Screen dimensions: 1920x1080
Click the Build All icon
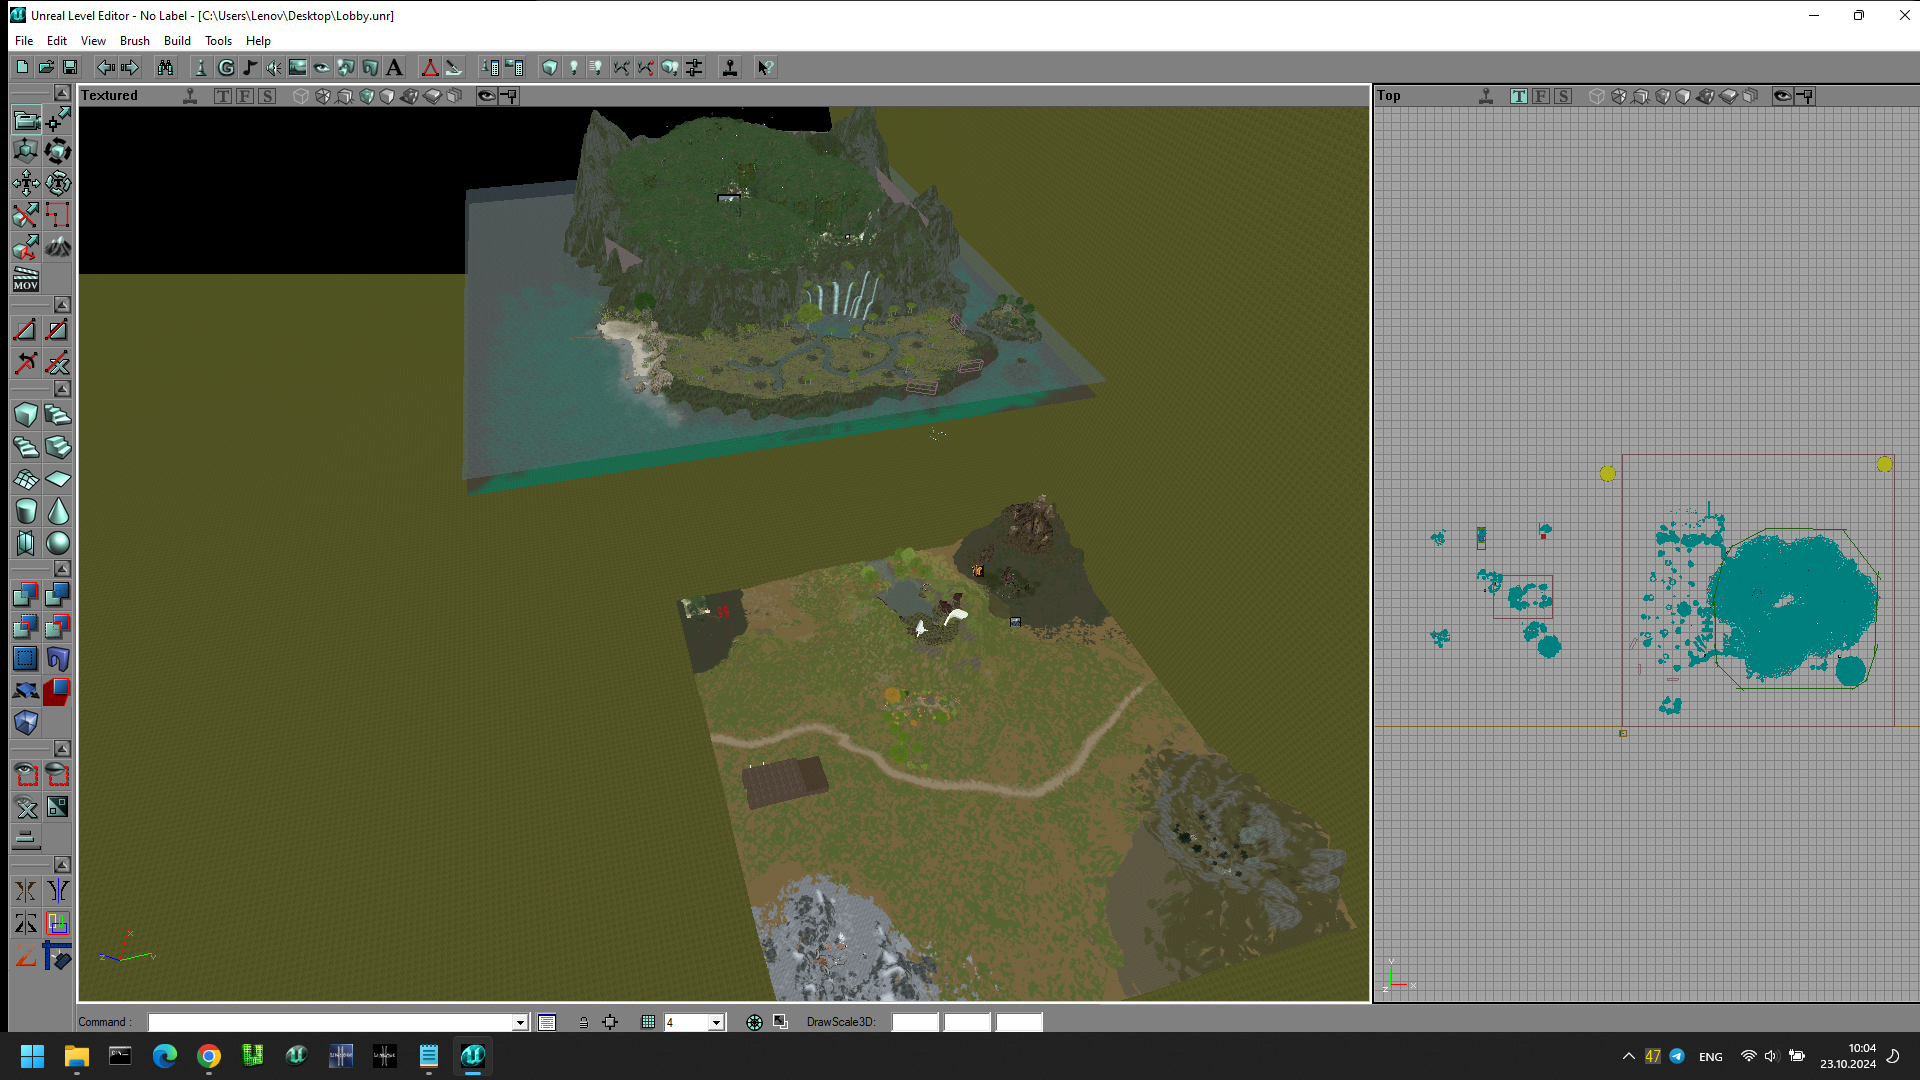point(670,68)
